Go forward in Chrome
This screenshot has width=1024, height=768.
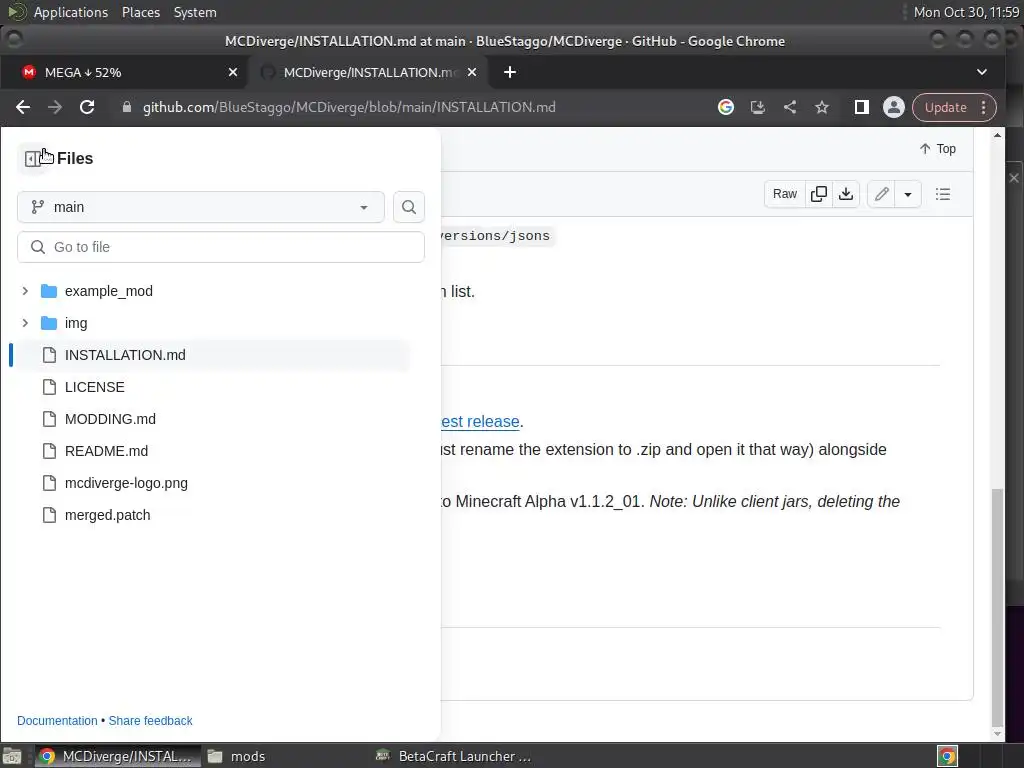55,107
